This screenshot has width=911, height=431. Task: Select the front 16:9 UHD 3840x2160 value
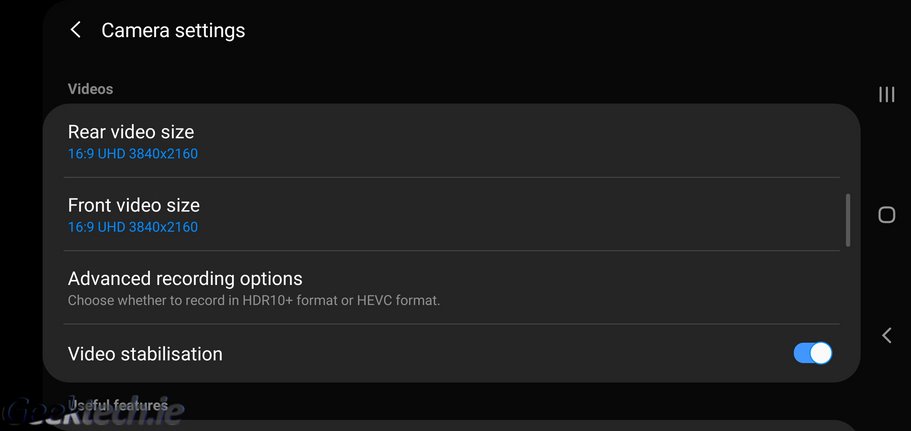pyautogui.click(x=133, y=227)
